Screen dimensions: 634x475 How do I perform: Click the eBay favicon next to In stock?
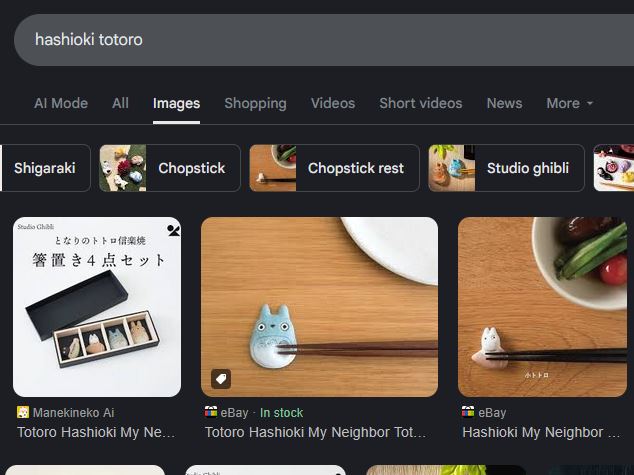coord(211,412)
